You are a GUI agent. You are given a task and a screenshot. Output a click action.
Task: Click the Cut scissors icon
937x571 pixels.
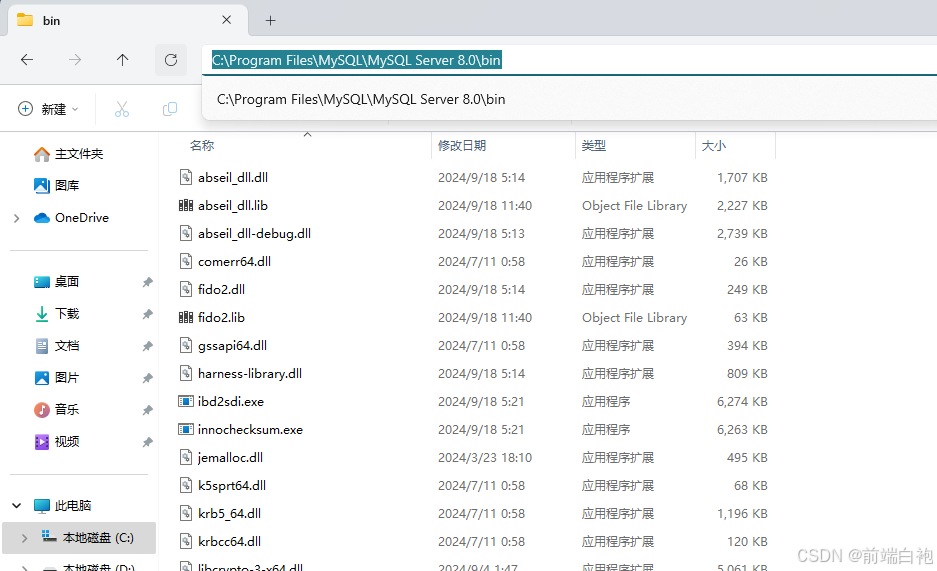pos(122,109)
